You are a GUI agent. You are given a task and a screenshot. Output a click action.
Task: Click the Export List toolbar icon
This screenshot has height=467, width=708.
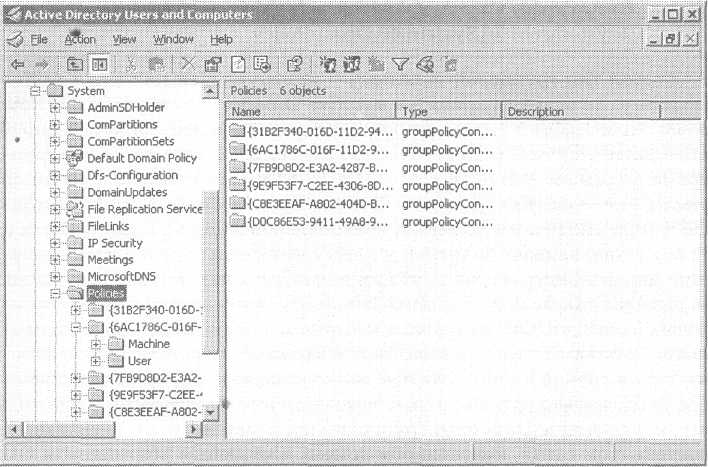pos(262,65)
